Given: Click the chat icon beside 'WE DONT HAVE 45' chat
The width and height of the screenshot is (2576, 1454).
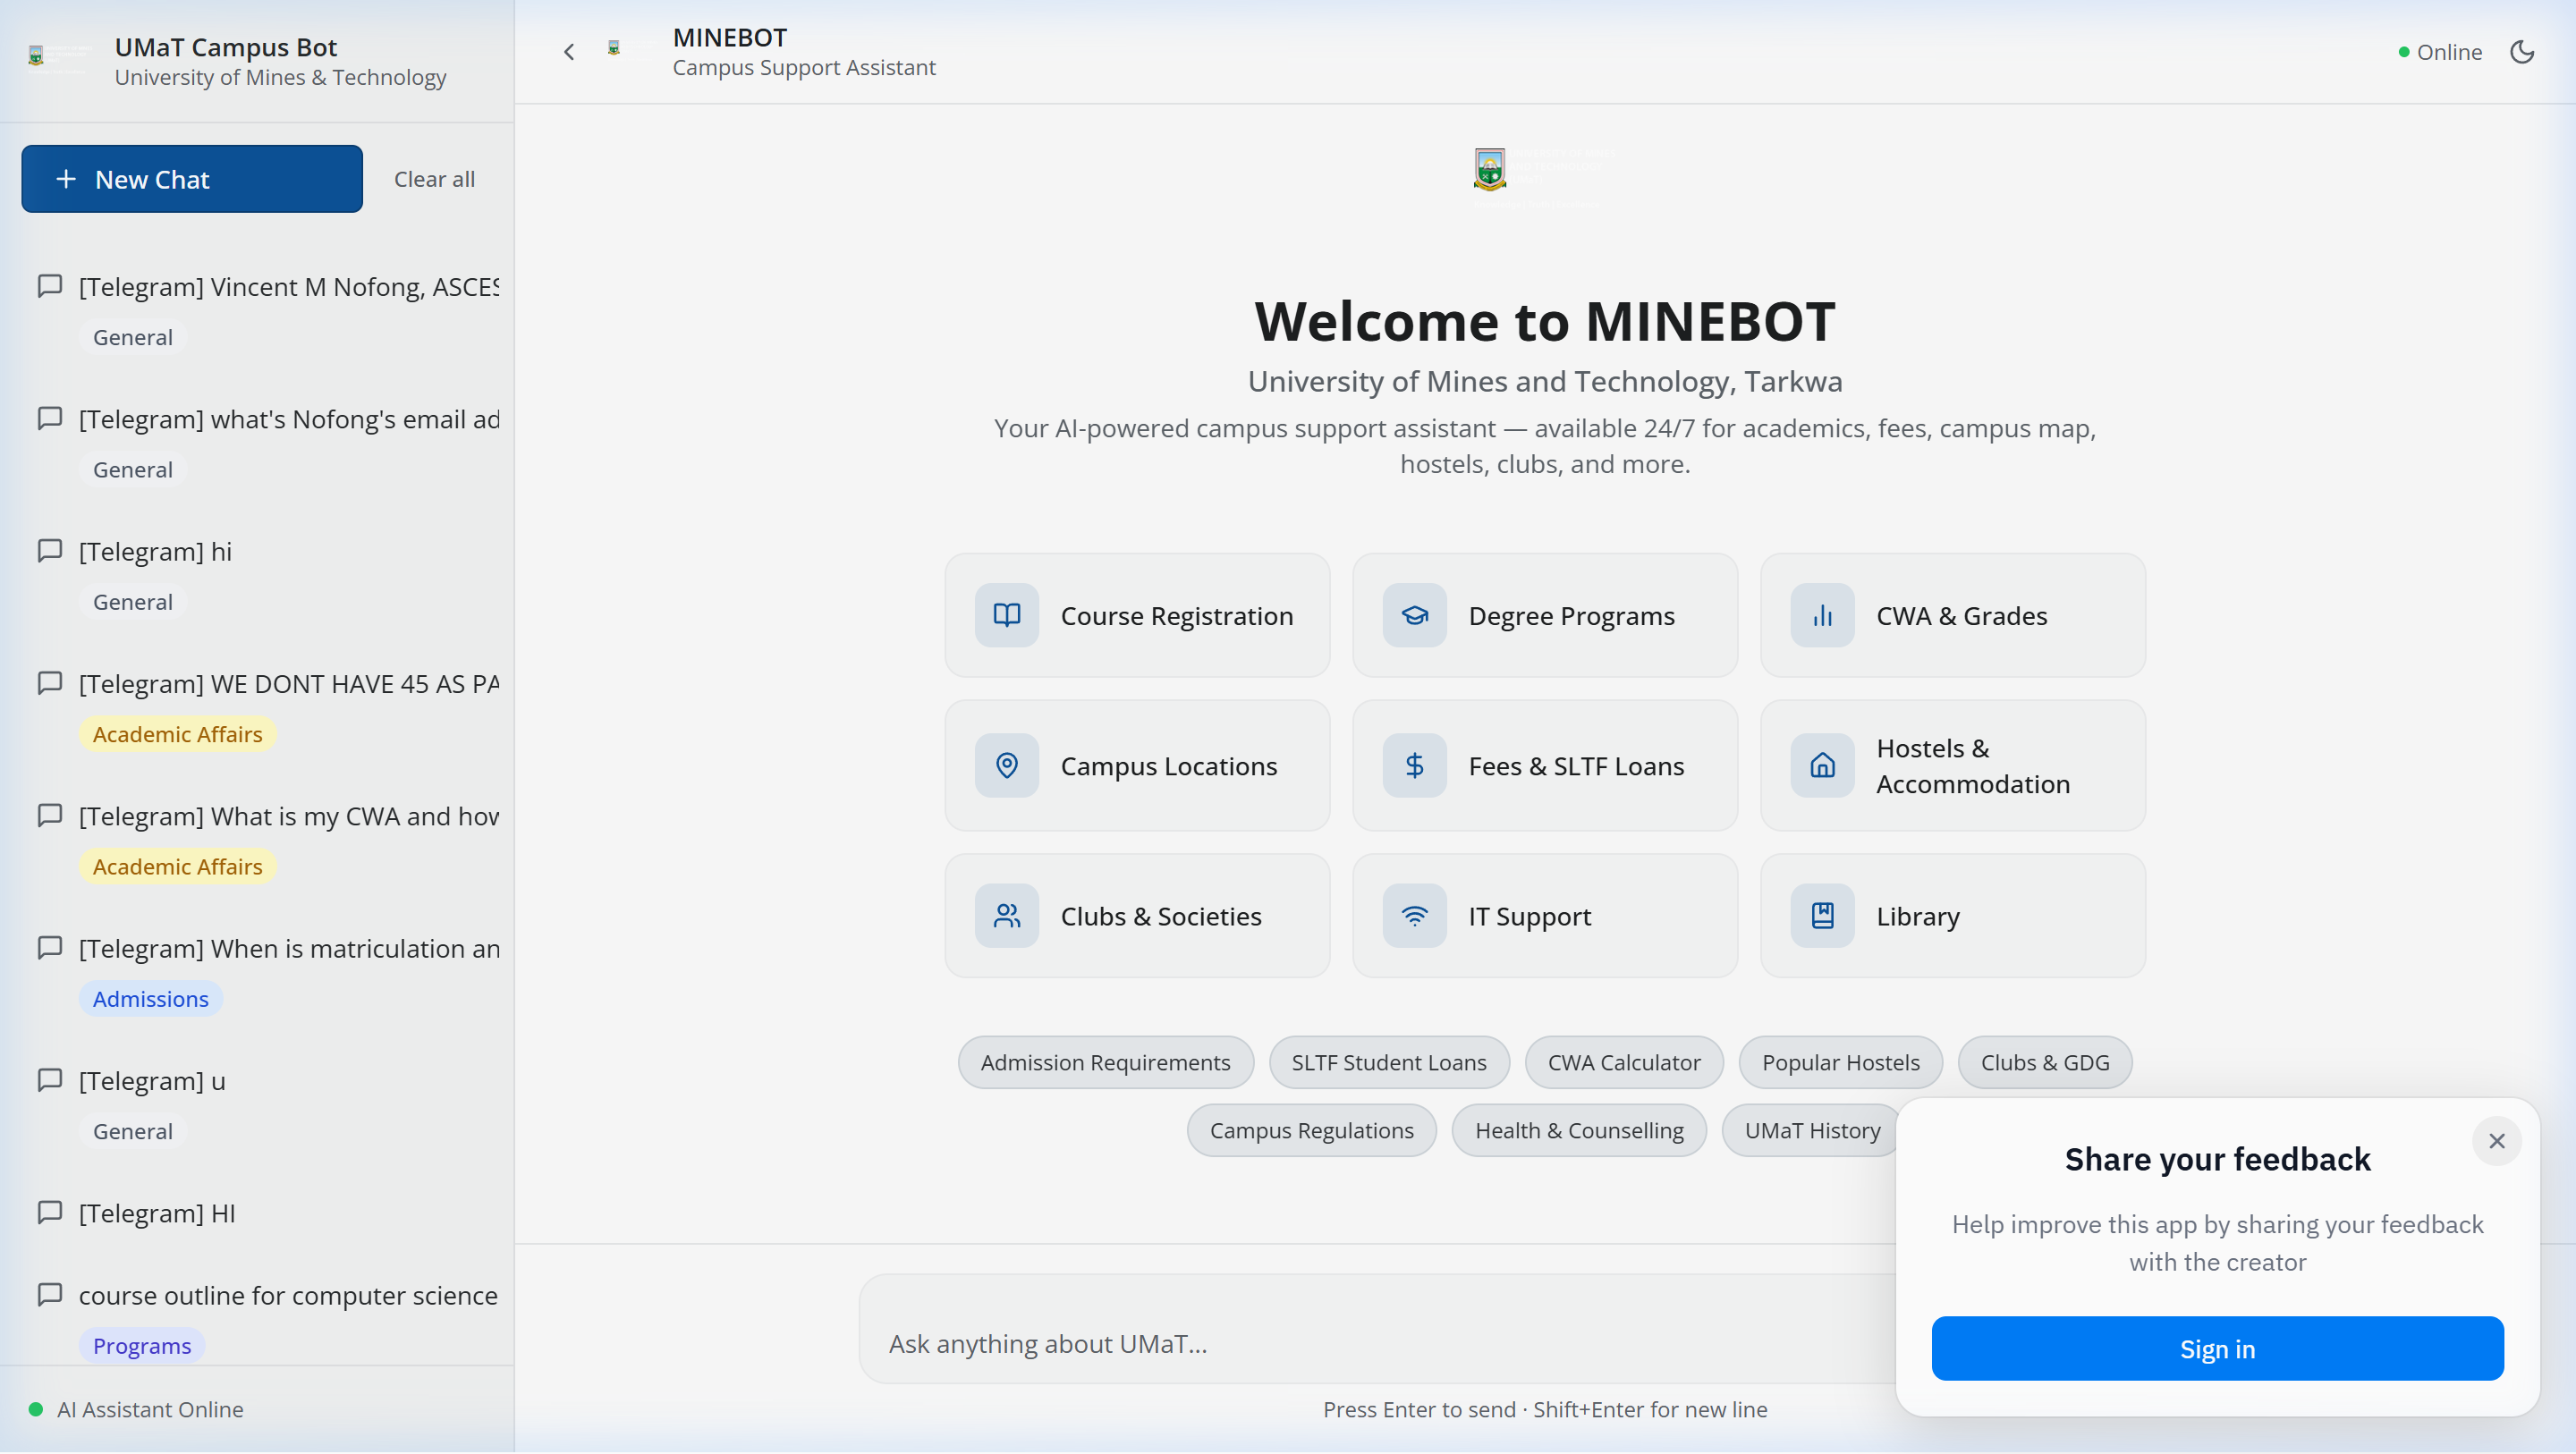Looking at the screenshot, I should (50, 683).
